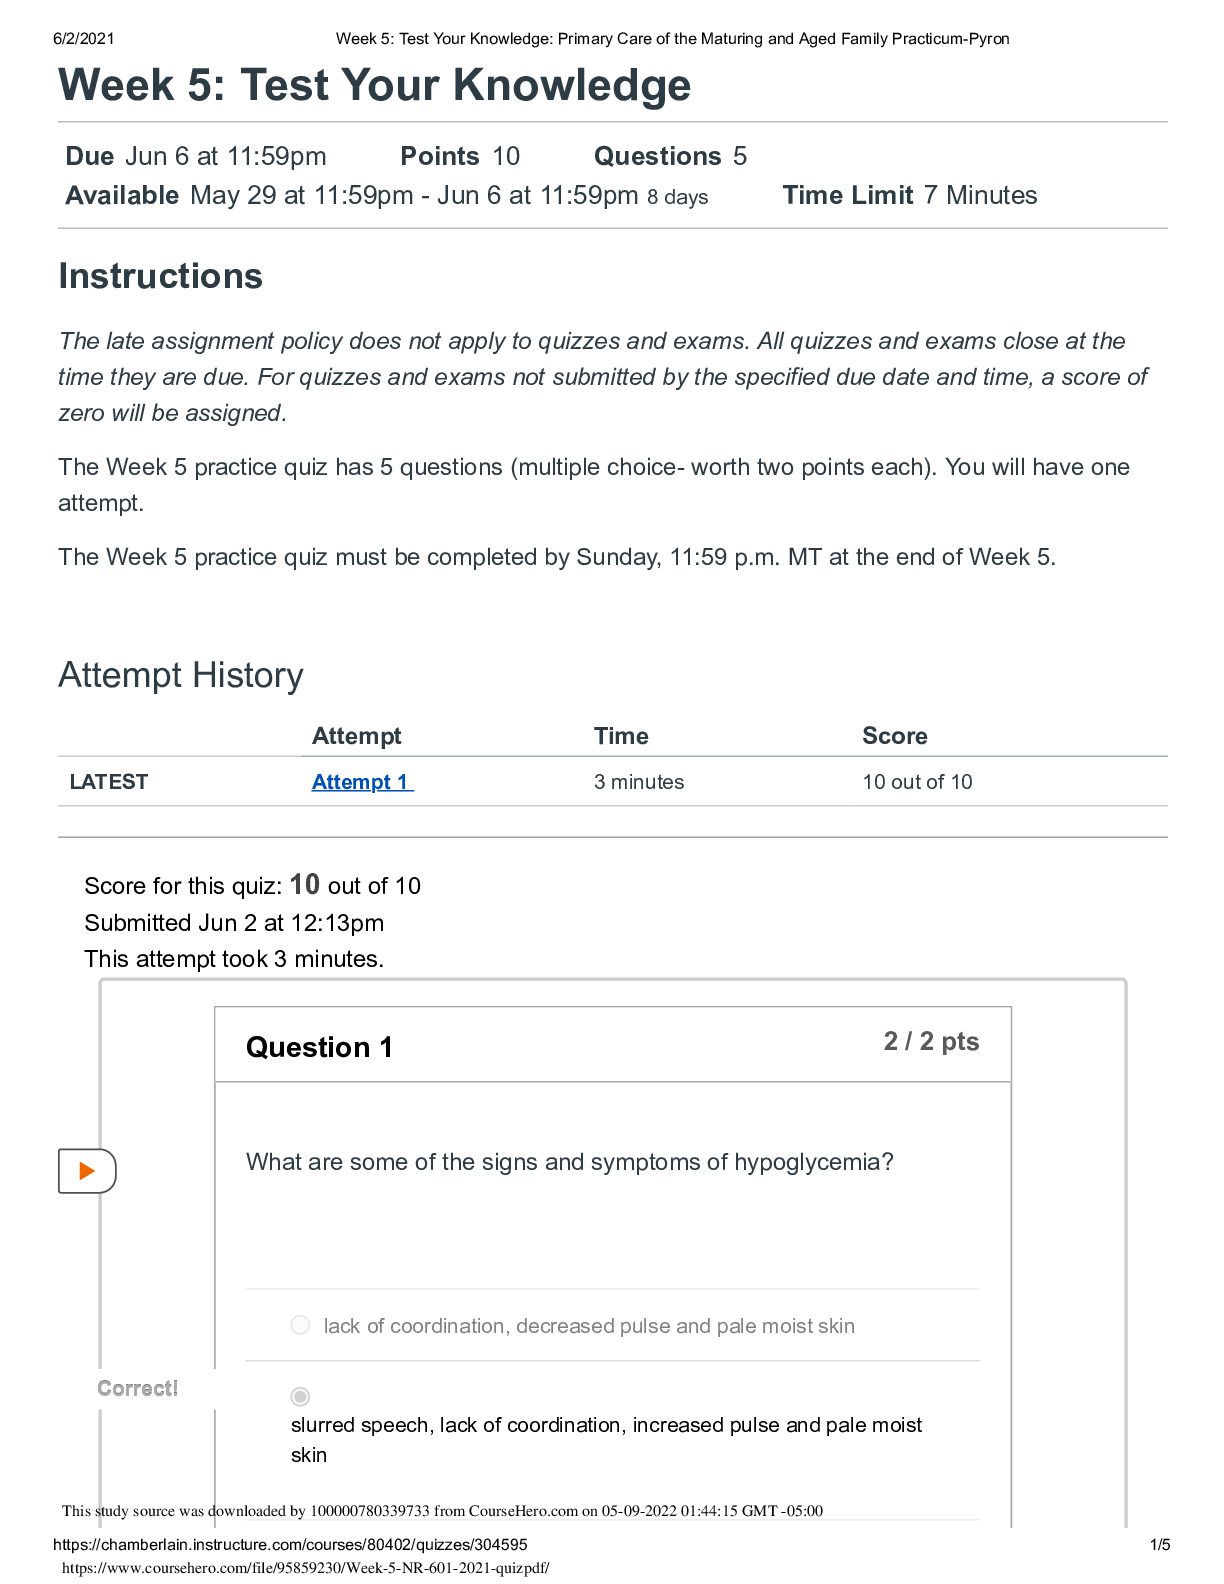Screen dimensions: 1224x1584
Task: Click the Week 5: Test Your Knowledge heading
Action: coord(375,85)
